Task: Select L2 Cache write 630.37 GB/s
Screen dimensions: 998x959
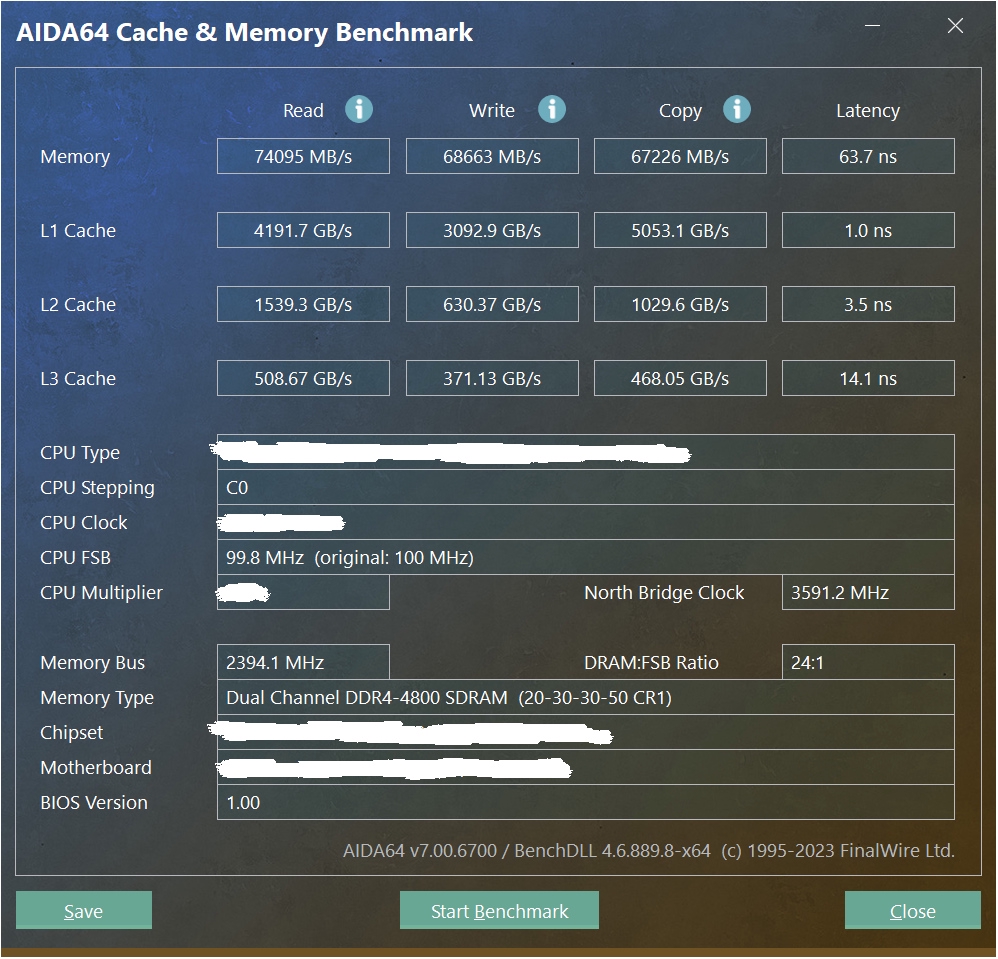Action: click(493, 304)
